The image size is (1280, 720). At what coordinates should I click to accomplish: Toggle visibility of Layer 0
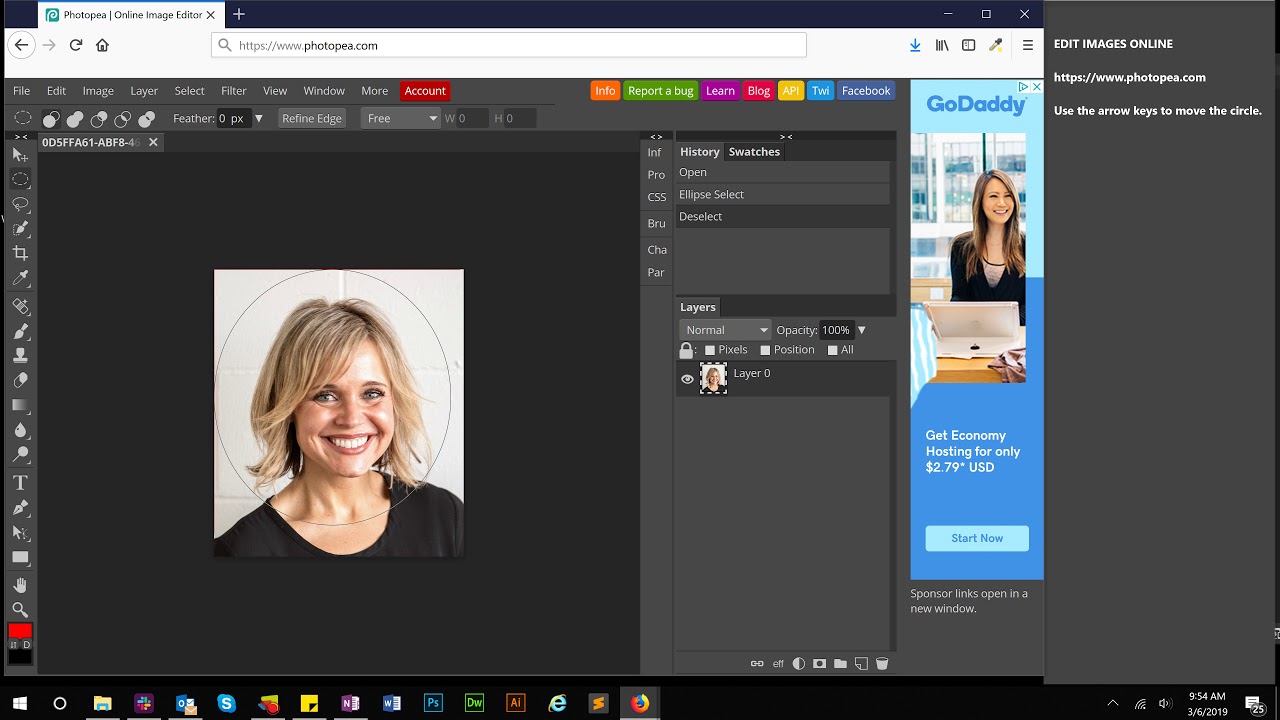pyautogui.click(x=687, y=379)
